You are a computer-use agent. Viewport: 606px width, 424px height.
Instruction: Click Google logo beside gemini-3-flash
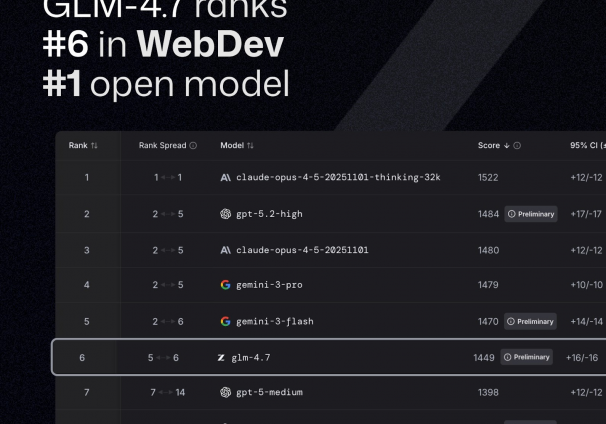pos(225,321)
